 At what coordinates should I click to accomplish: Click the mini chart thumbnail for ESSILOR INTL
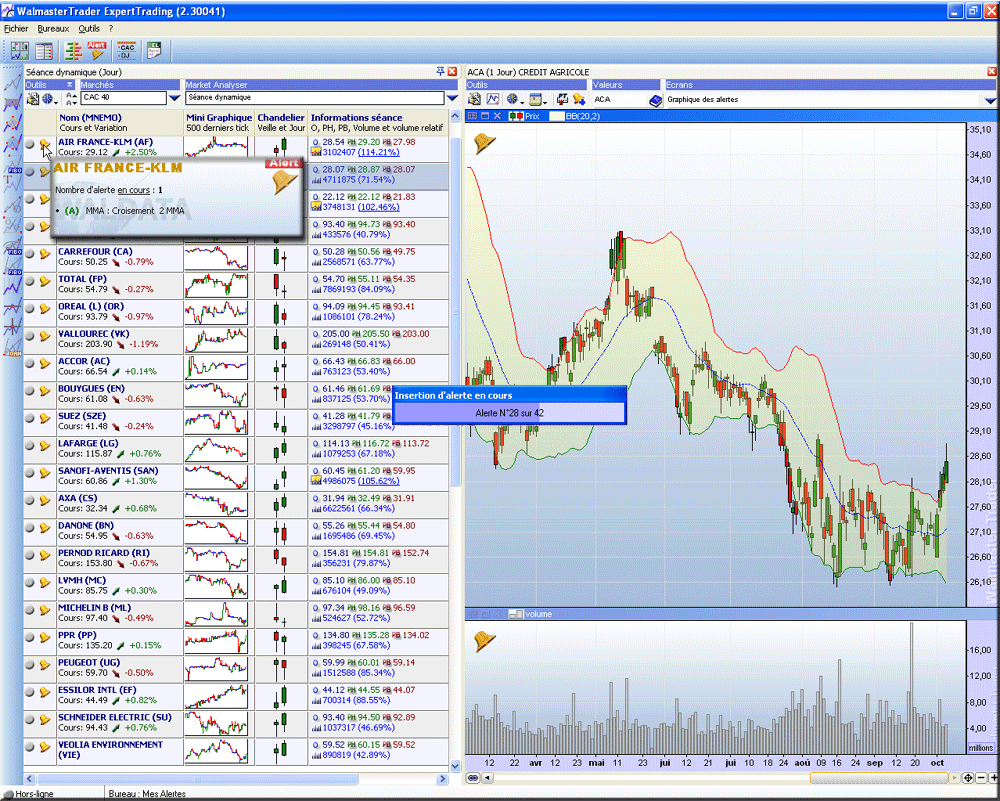216,696
